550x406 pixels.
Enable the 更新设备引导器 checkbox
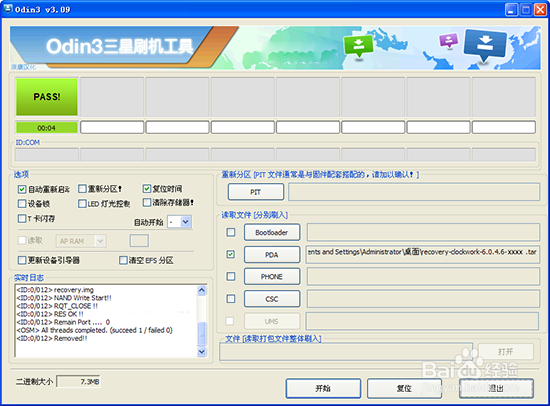click(22, 260)
